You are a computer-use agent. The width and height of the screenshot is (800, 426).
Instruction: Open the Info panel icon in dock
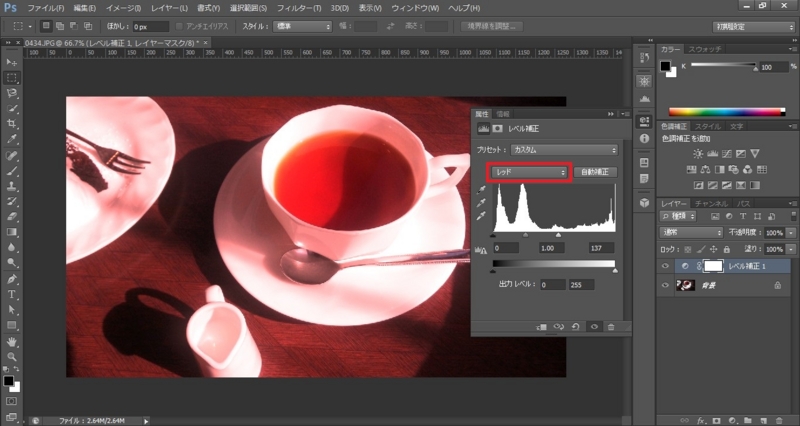click(x=644, y=138)
